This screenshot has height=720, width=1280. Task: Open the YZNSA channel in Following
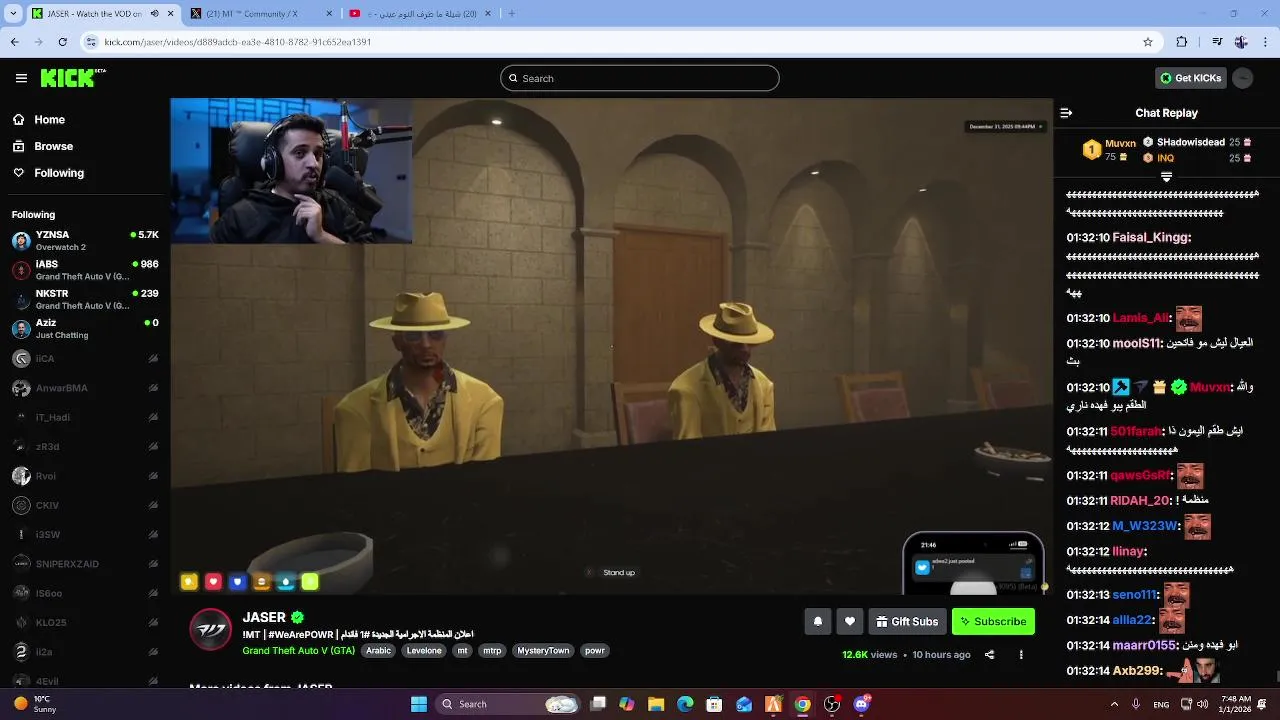point(85,240)
